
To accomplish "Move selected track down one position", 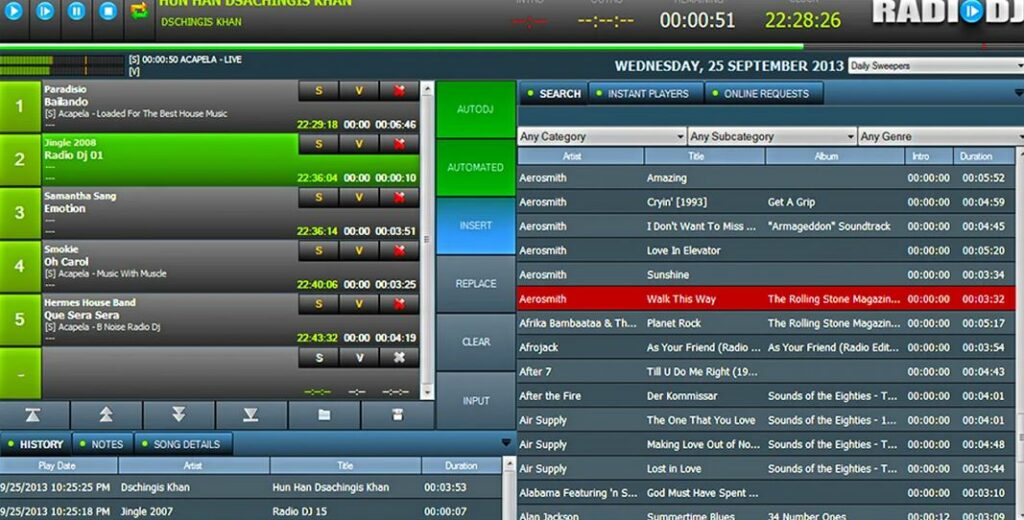I will (x=178, y=415).
